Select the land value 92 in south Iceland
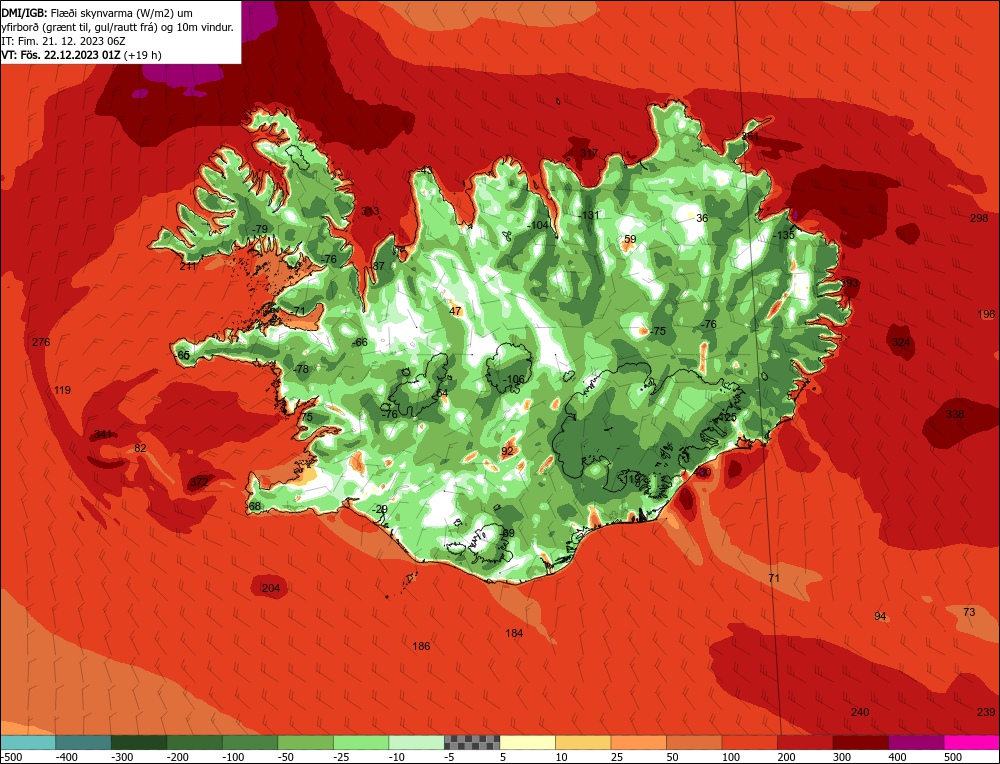The height and width of the screenshot is (764, 1000). tap(507, 452)
